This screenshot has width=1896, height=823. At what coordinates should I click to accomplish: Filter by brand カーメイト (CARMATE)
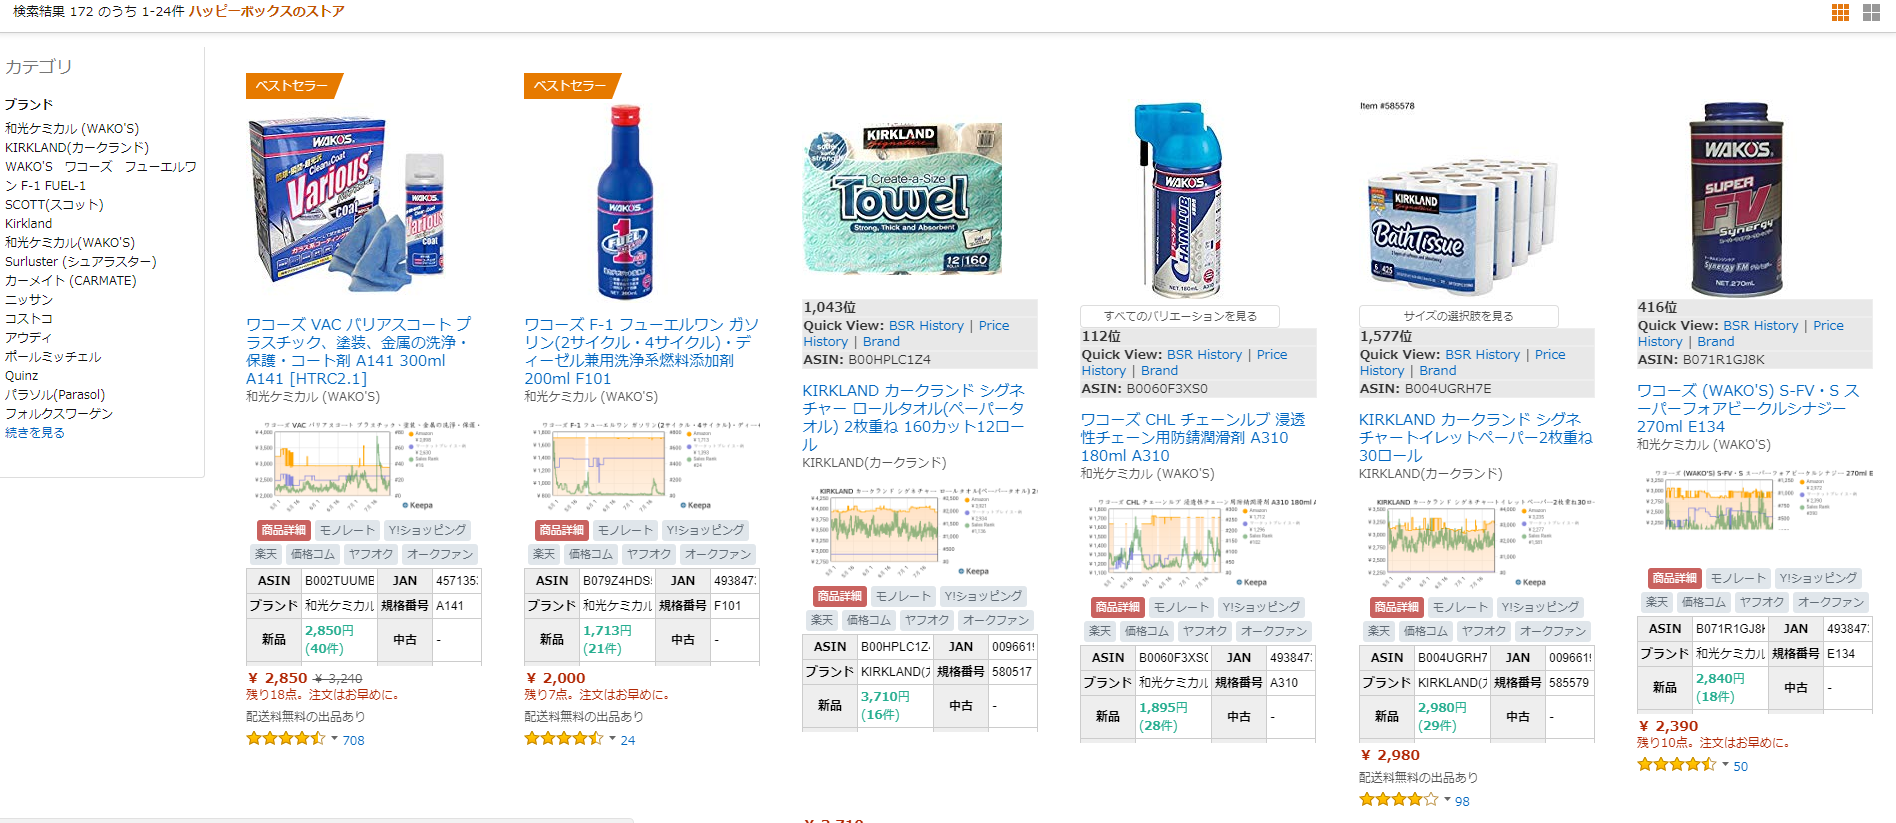[x=71, y=280]
